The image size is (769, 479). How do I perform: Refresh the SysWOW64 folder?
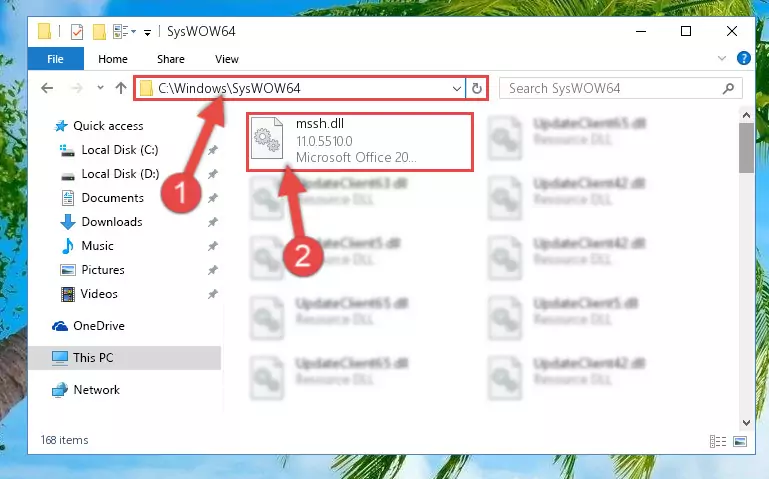coord(476,89)
